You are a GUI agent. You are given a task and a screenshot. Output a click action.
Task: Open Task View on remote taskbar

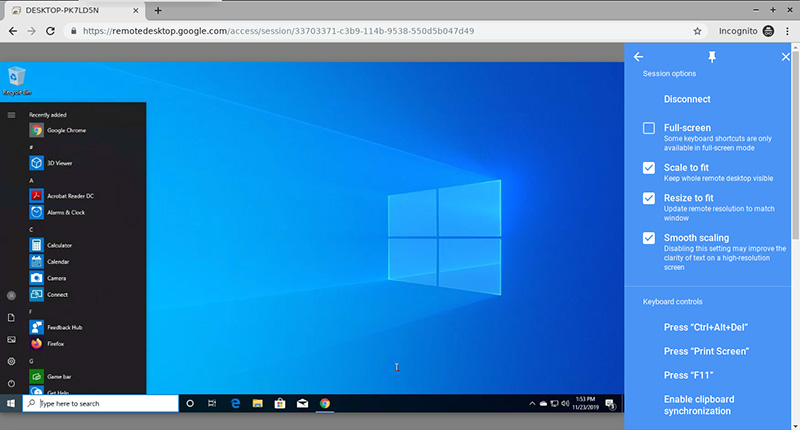(212, 403)
